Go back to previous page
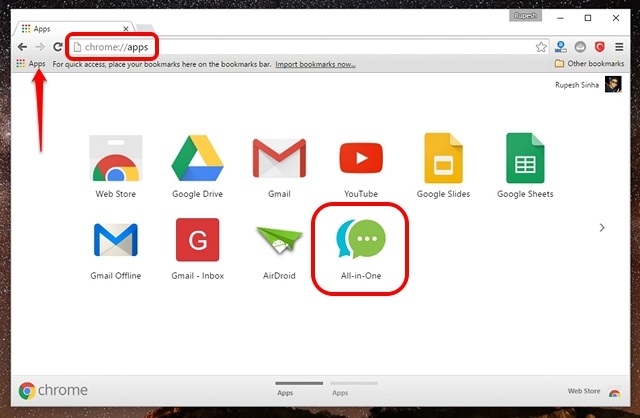Viewport: 640px width, 418px height. click(x=22, y=47)
